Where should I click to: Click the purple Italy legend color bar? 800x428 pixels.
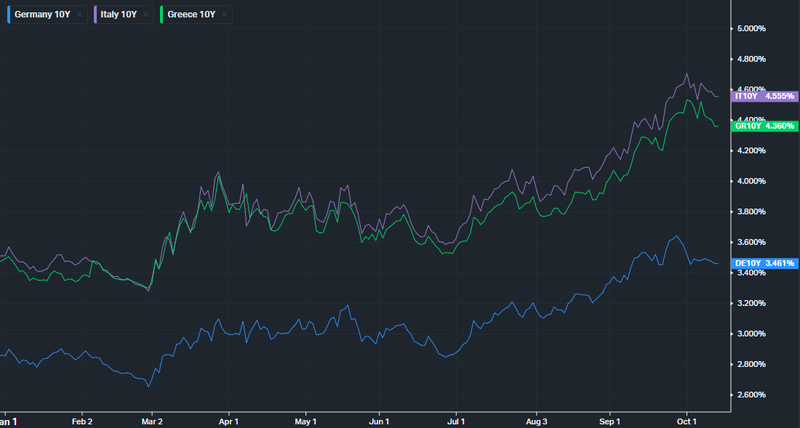[95, 14]
